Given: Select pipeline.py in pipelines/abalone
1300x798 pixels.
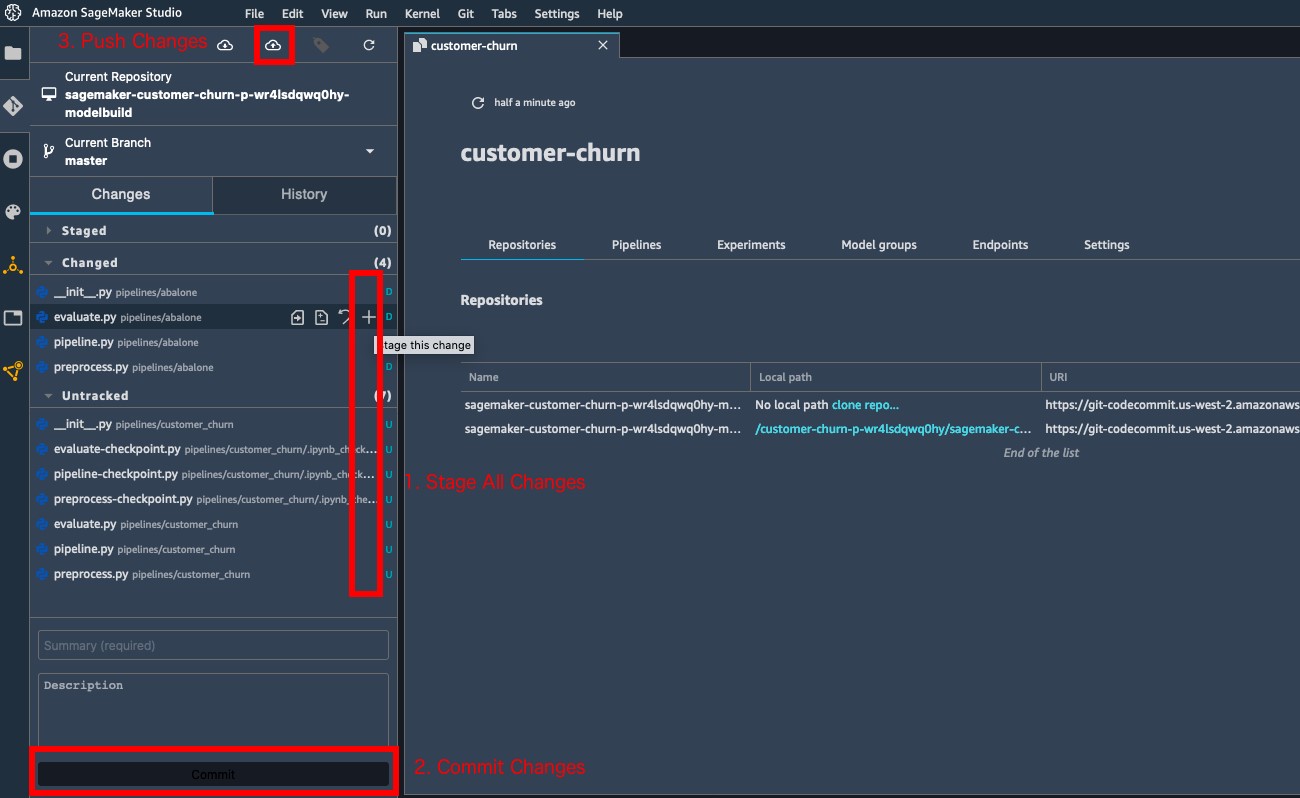Looking at the screenshot, I should pos(213,342).
